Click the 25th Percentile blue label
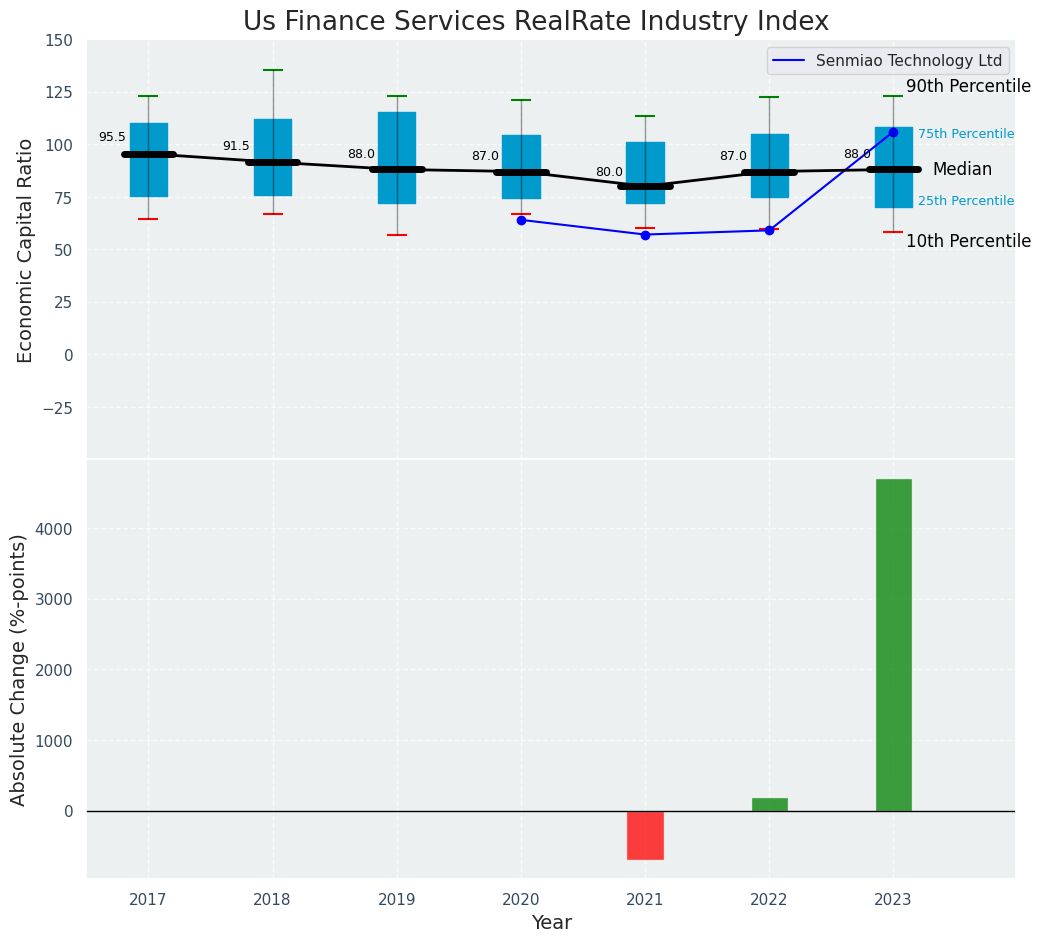This screenshot has width=1041, height=942. click(x=965, y=201)
